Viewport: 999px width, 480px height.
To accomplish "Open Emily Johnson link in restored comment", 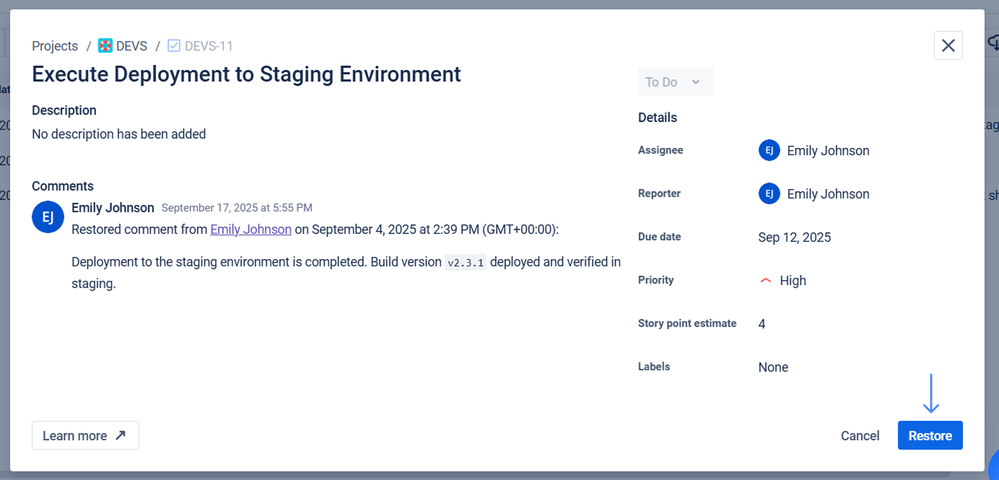I will point(251,229).
